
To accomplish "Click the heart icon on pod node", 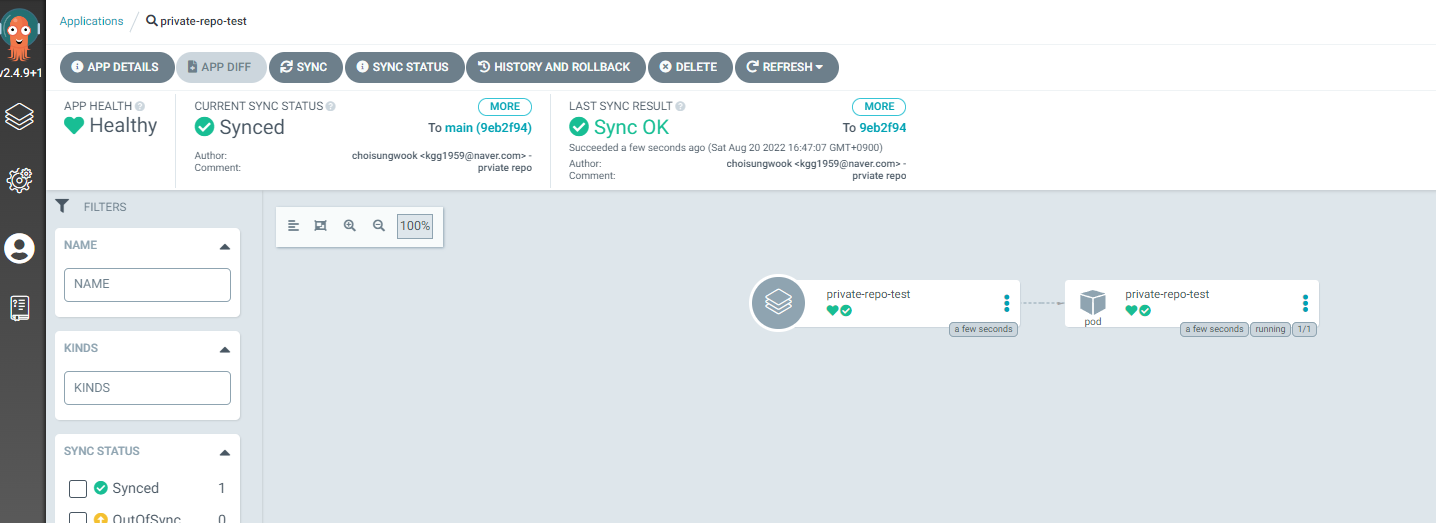I will (1132, 311).
